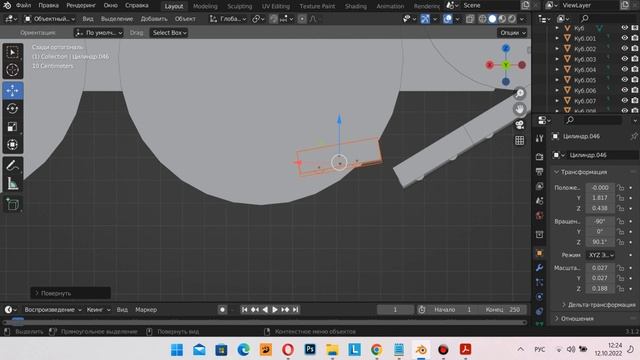Select the Transform tool in toolbar

point(13,144)
